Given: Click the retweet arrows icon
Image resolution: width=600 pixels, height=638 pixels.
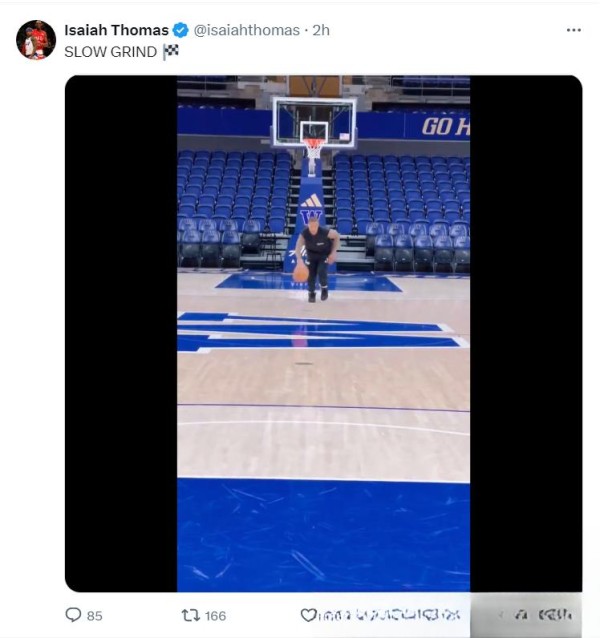Looking at the screenshot, I should coord(187,615).
